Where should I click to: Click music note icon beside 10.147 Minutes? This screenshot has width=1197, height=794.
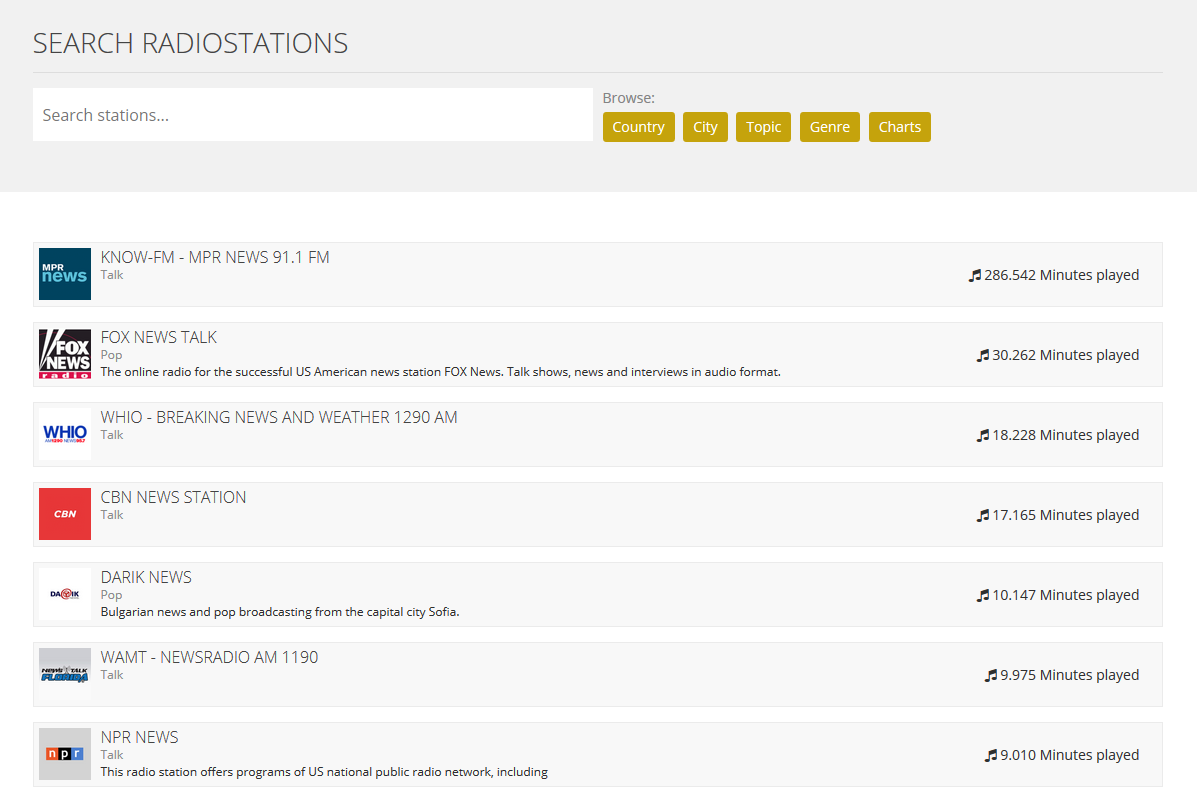coord(982,596)
